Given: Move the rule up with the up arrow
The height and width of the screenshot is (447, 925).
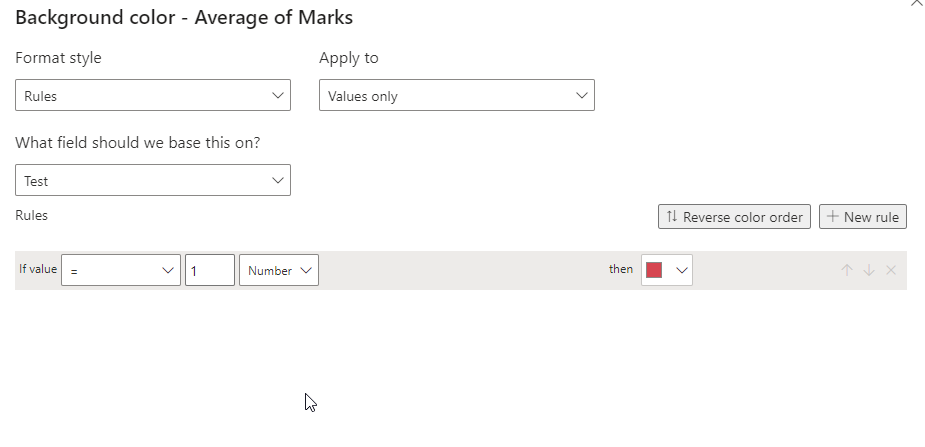Looking at the screenshot, I should click(x=847, y=270).
